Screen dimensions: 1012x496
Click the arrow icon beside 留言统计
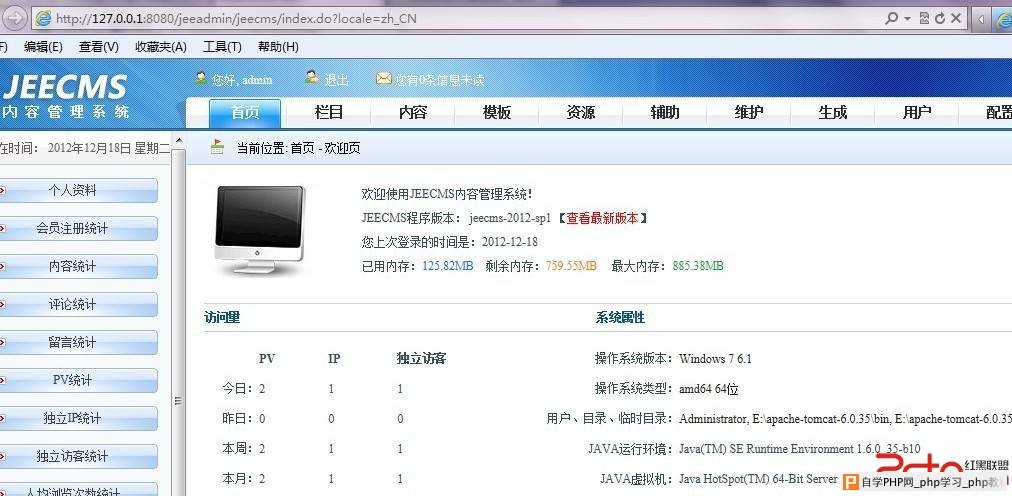[x=3, y=342]
